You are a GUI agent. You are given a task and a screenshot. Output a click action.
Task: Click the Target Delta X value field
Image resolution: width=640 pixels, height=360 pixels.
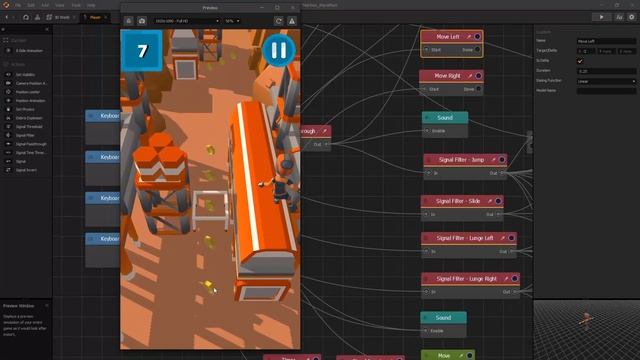point(586,51)
